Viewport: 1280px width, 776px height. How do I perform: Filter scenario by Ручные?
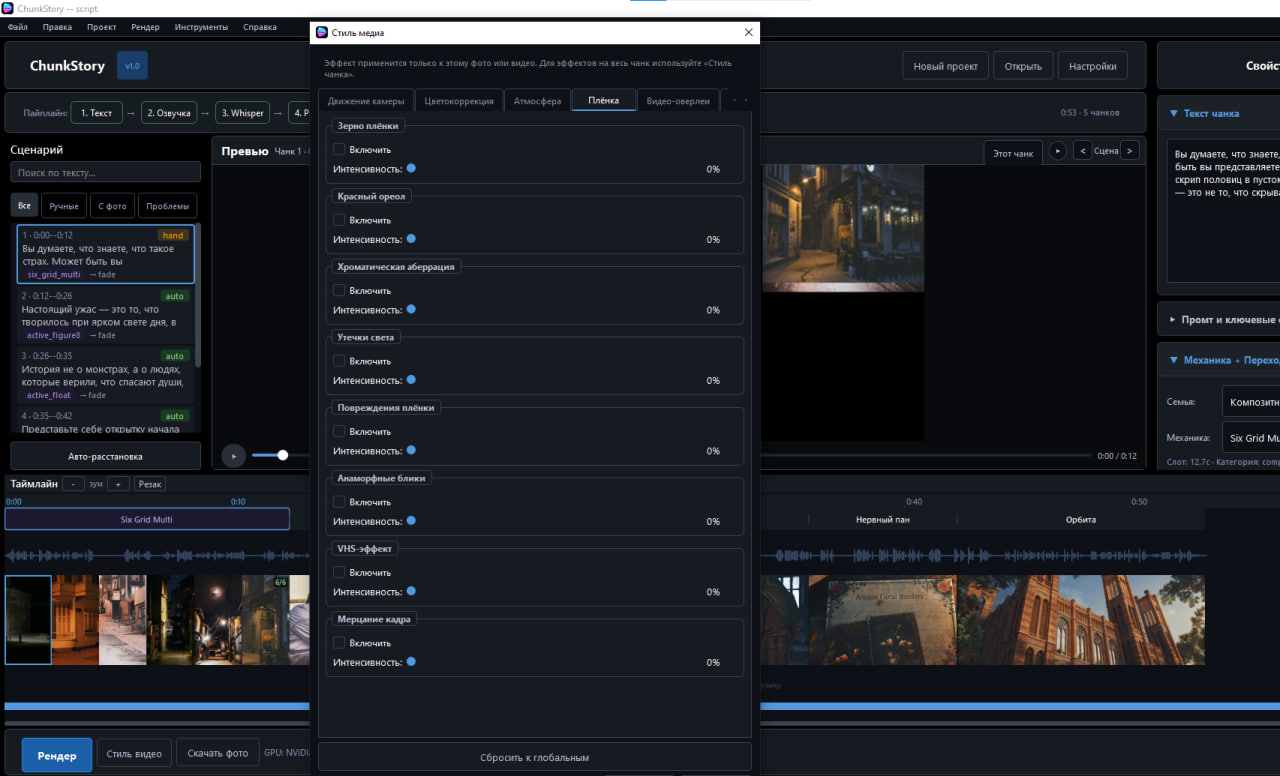click(x=64, y=206)
